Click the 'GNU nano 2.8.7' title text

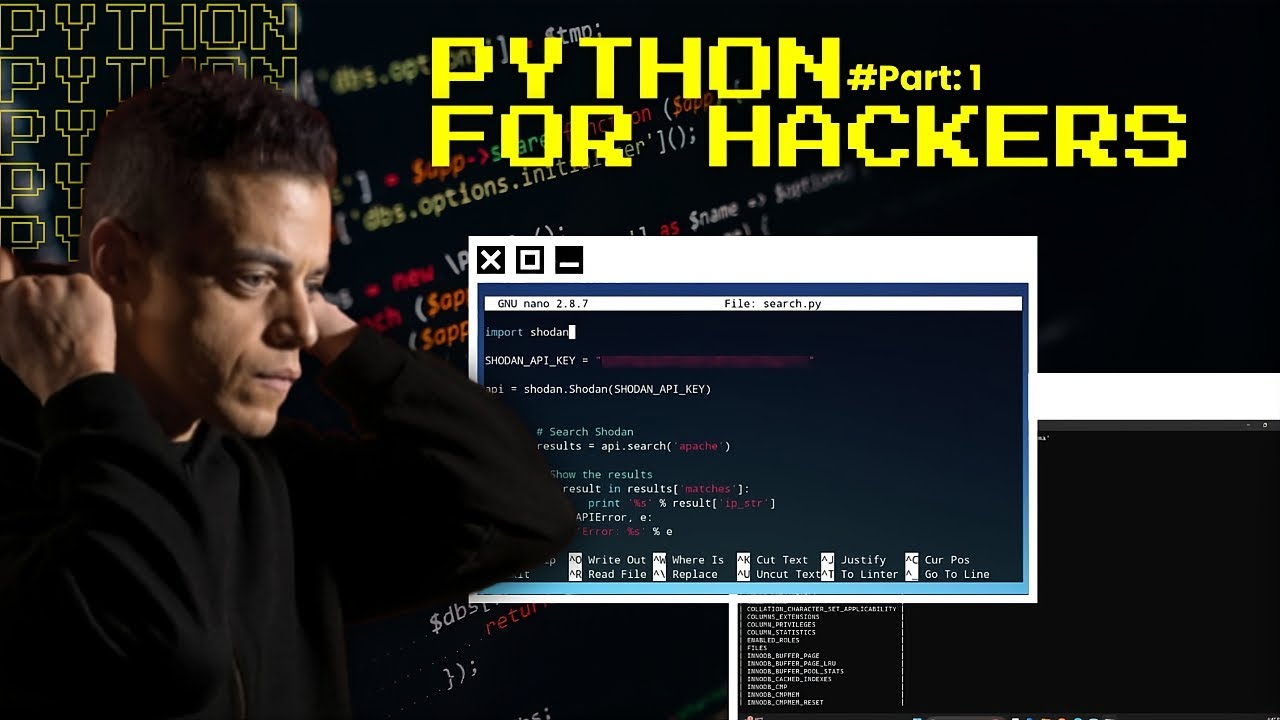point(542,303)
